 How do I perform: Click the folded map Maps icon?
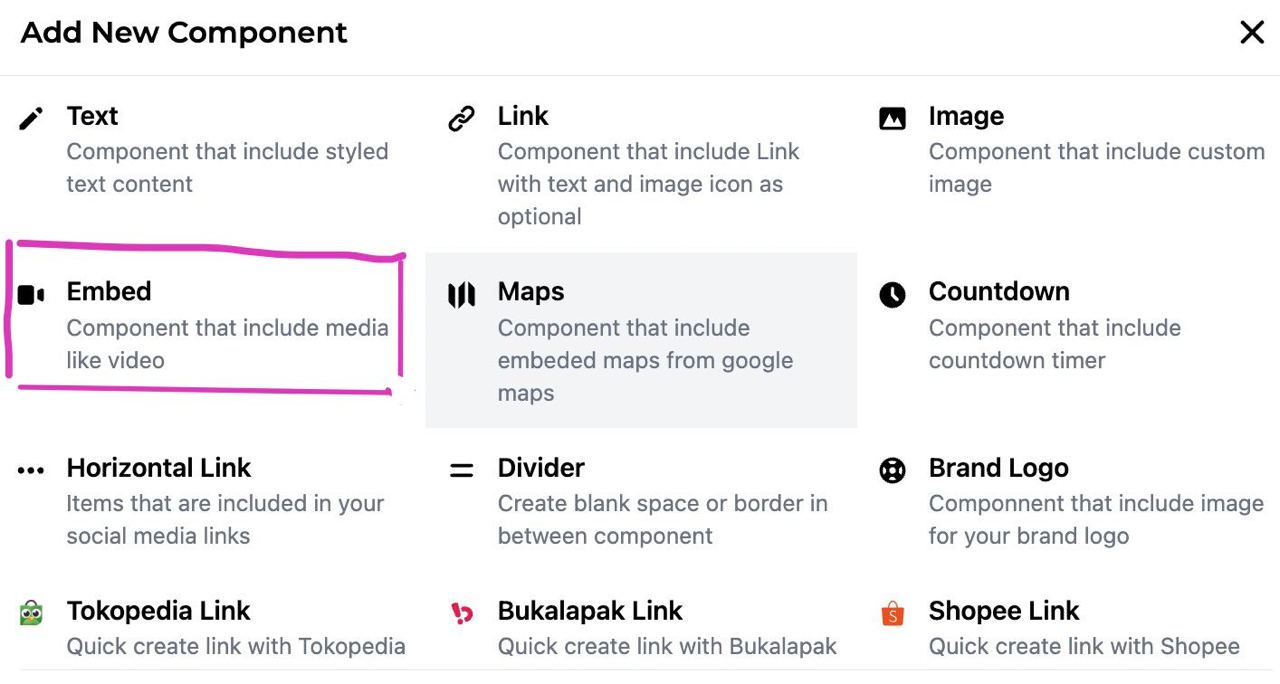pyautogui.click(x=461, y=295)
